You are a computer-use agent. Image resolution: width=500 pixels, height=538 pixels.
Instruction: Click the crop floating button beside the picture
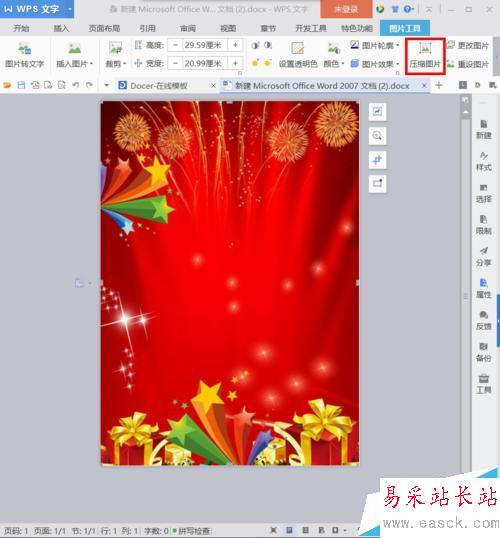click(x=377, y=160)
